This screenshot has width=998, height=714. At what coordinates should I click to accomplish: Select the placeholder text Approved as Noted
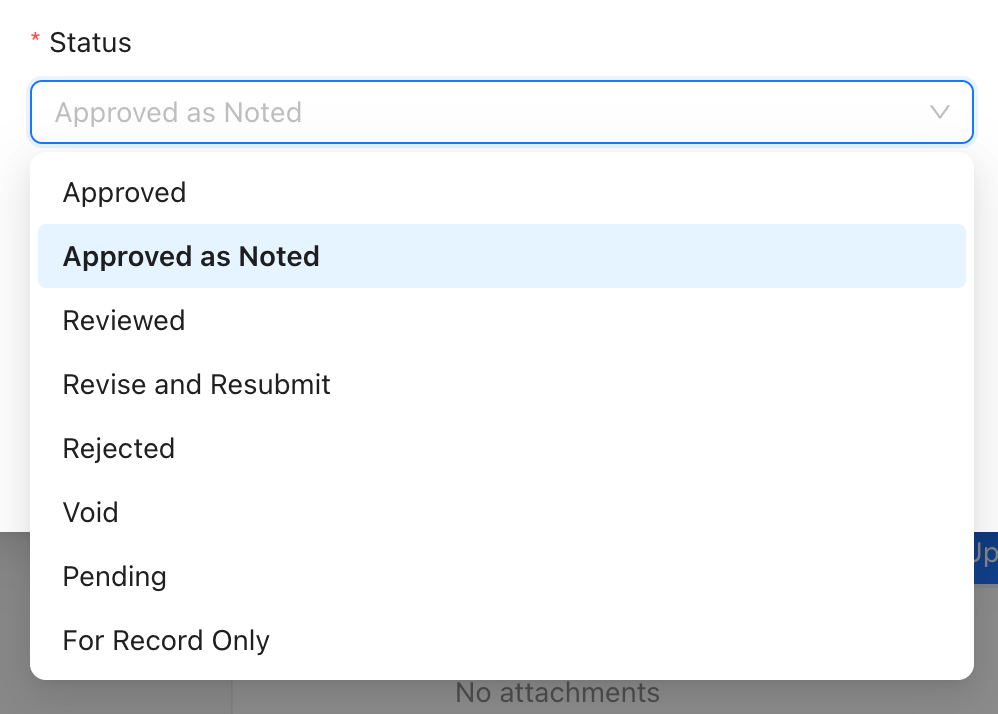click(178, 112)
